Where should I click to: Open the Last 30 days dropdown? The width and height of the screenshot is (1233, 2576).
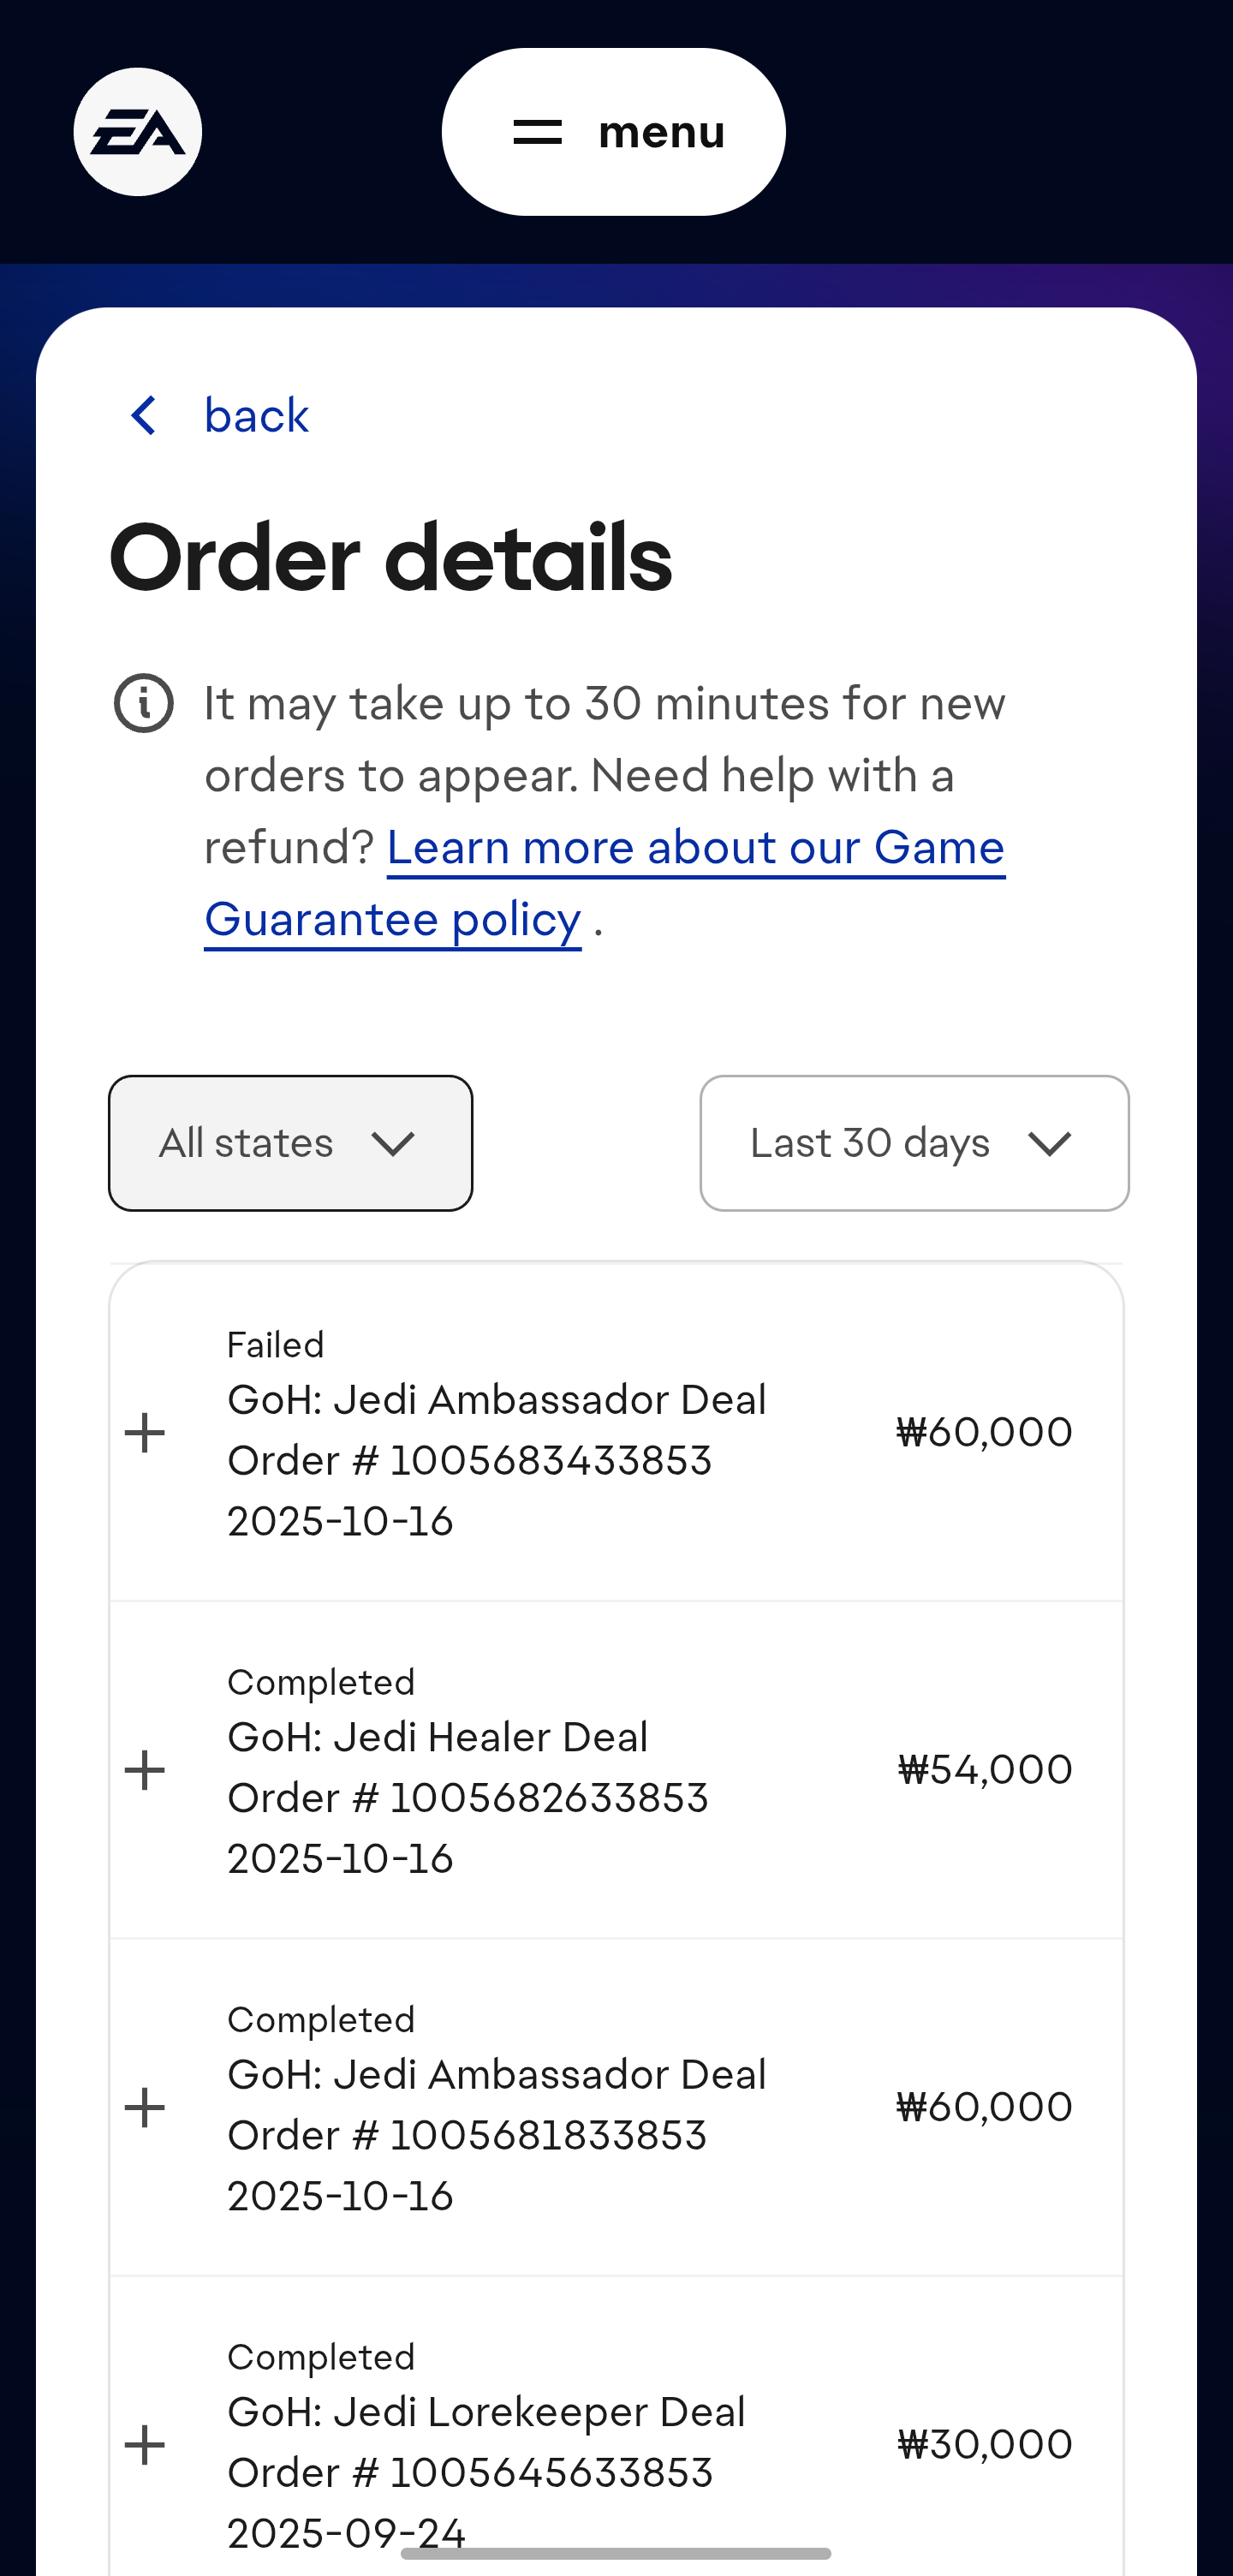coord(914,1143)
